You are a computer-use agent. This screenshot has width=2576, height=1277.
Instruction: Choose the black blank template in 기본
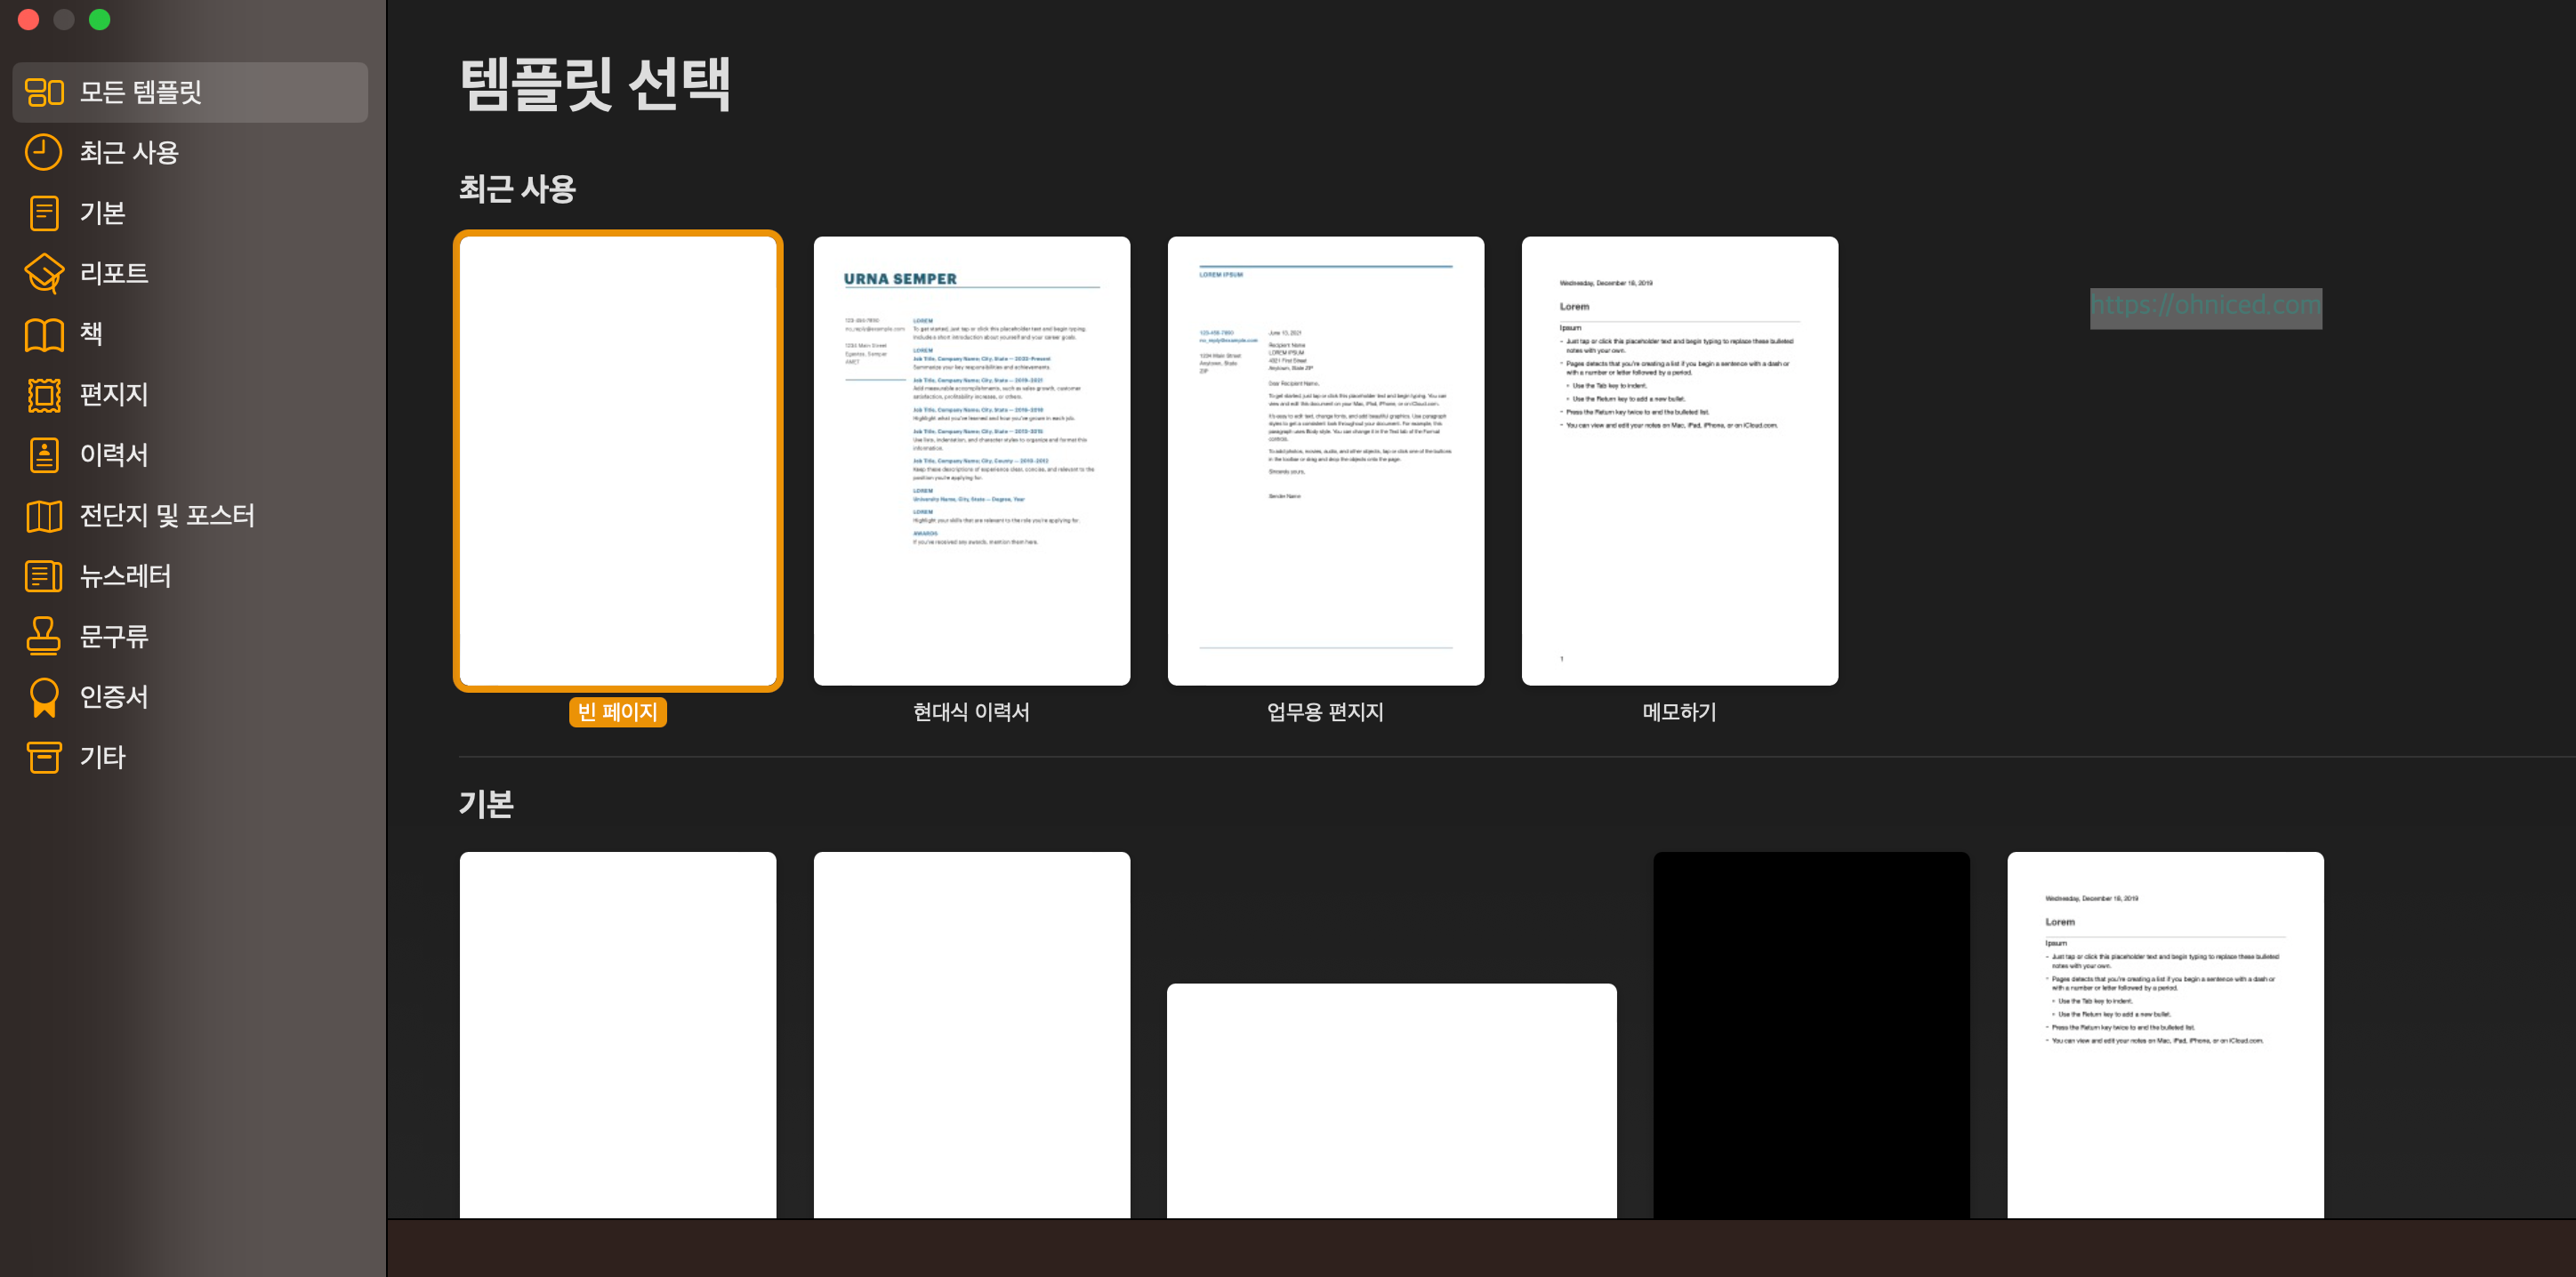click(1811, 1035)
